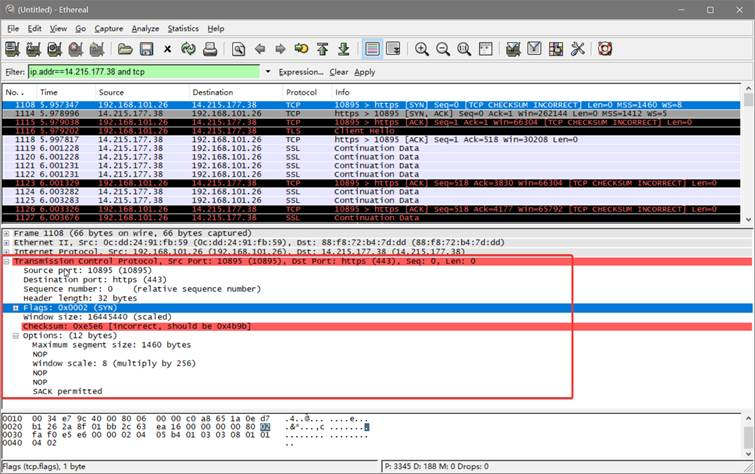Expand the Ethernet II tree node
This screenshot has width=755, height=474.
coord(7,242)
